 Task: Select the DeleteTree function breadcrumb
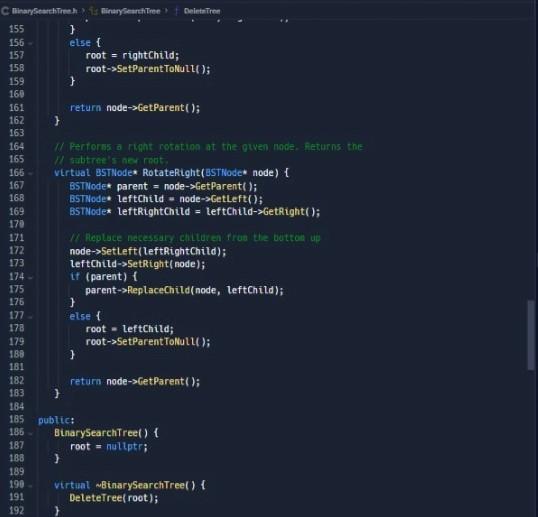[x=202, y=11]
